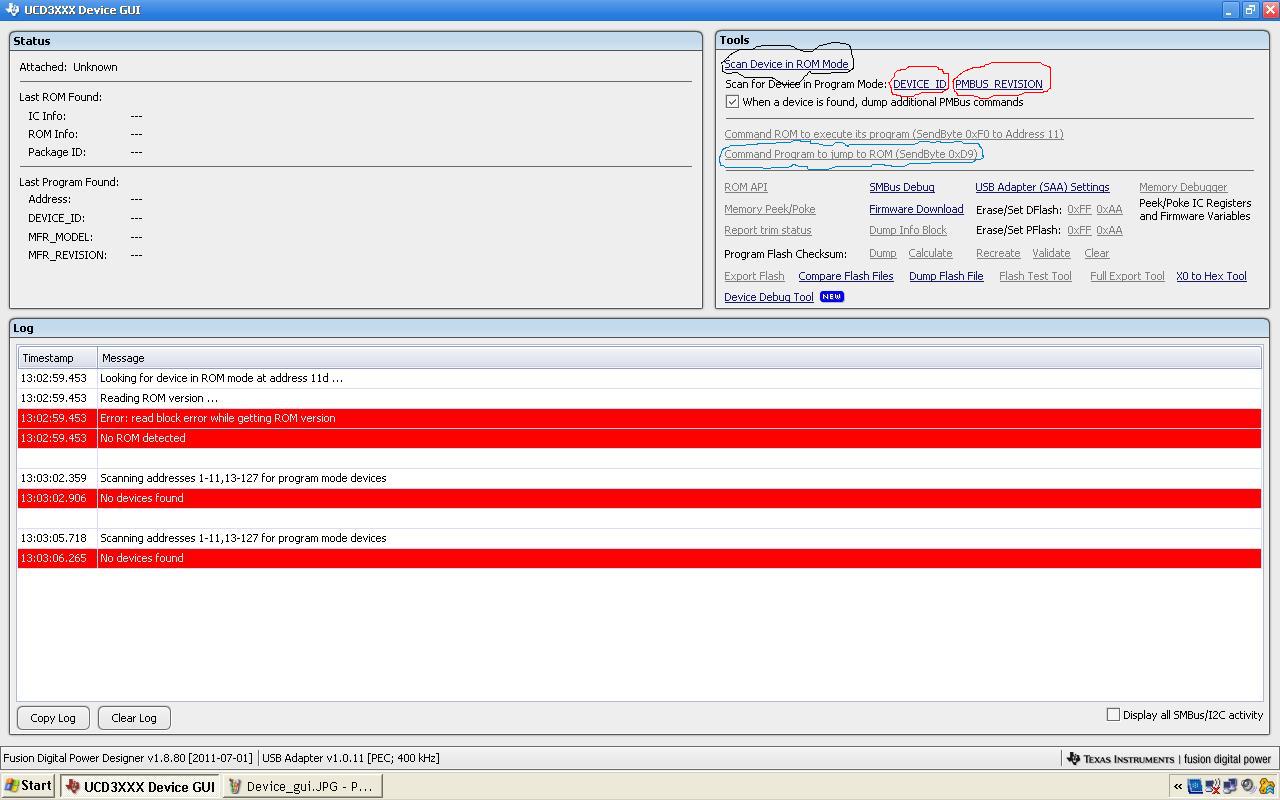Open Device Debug Tool link
This screenshot has height=800, width=1280.
[x=768, y=297]
